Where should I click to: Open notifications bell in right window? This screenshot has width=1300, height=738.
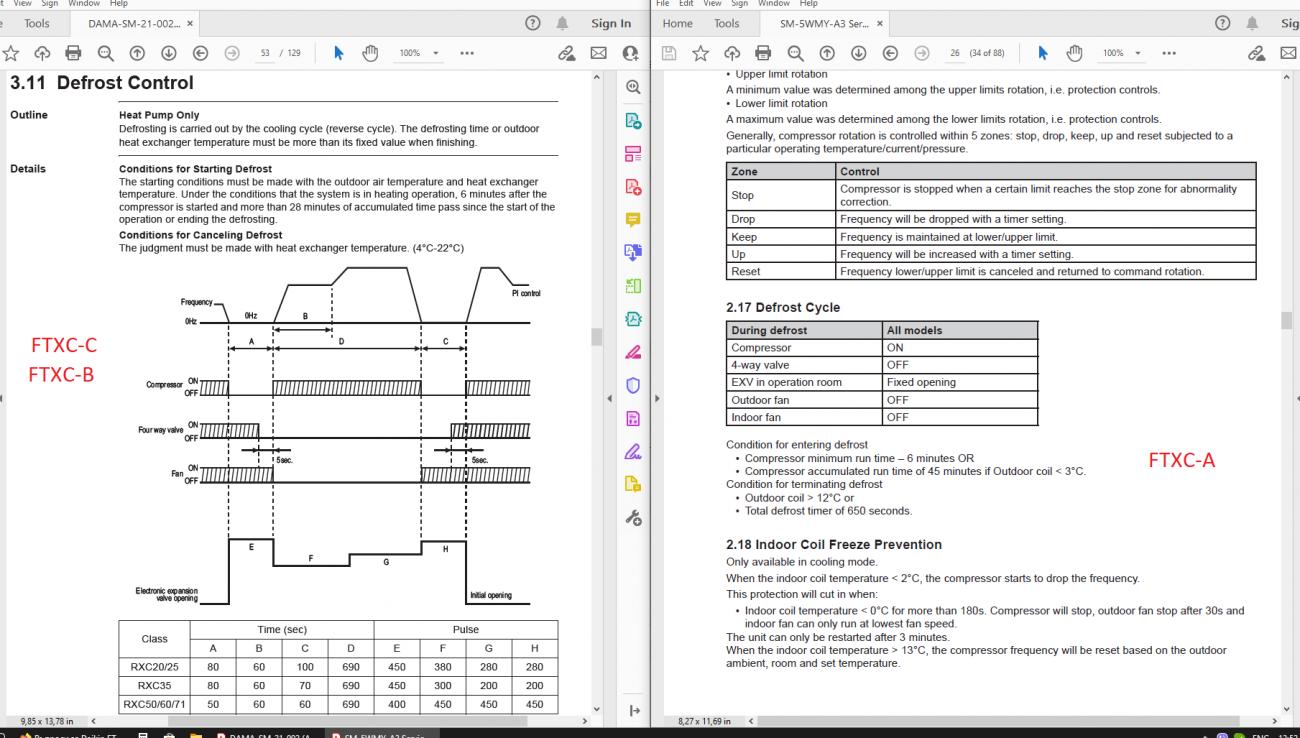[x=1250, y=23]
